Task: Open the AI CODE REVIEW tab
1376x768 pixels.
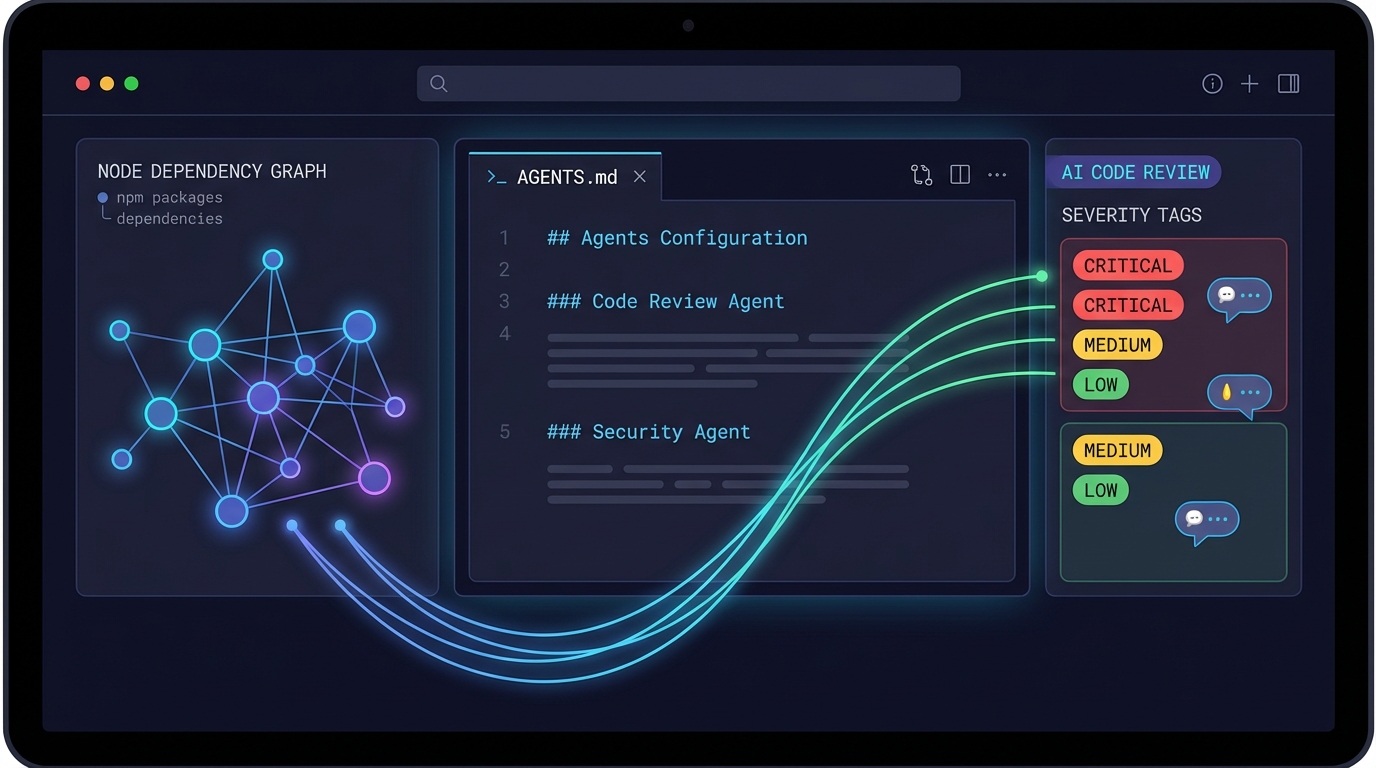Action: [x=1134, y=172]
